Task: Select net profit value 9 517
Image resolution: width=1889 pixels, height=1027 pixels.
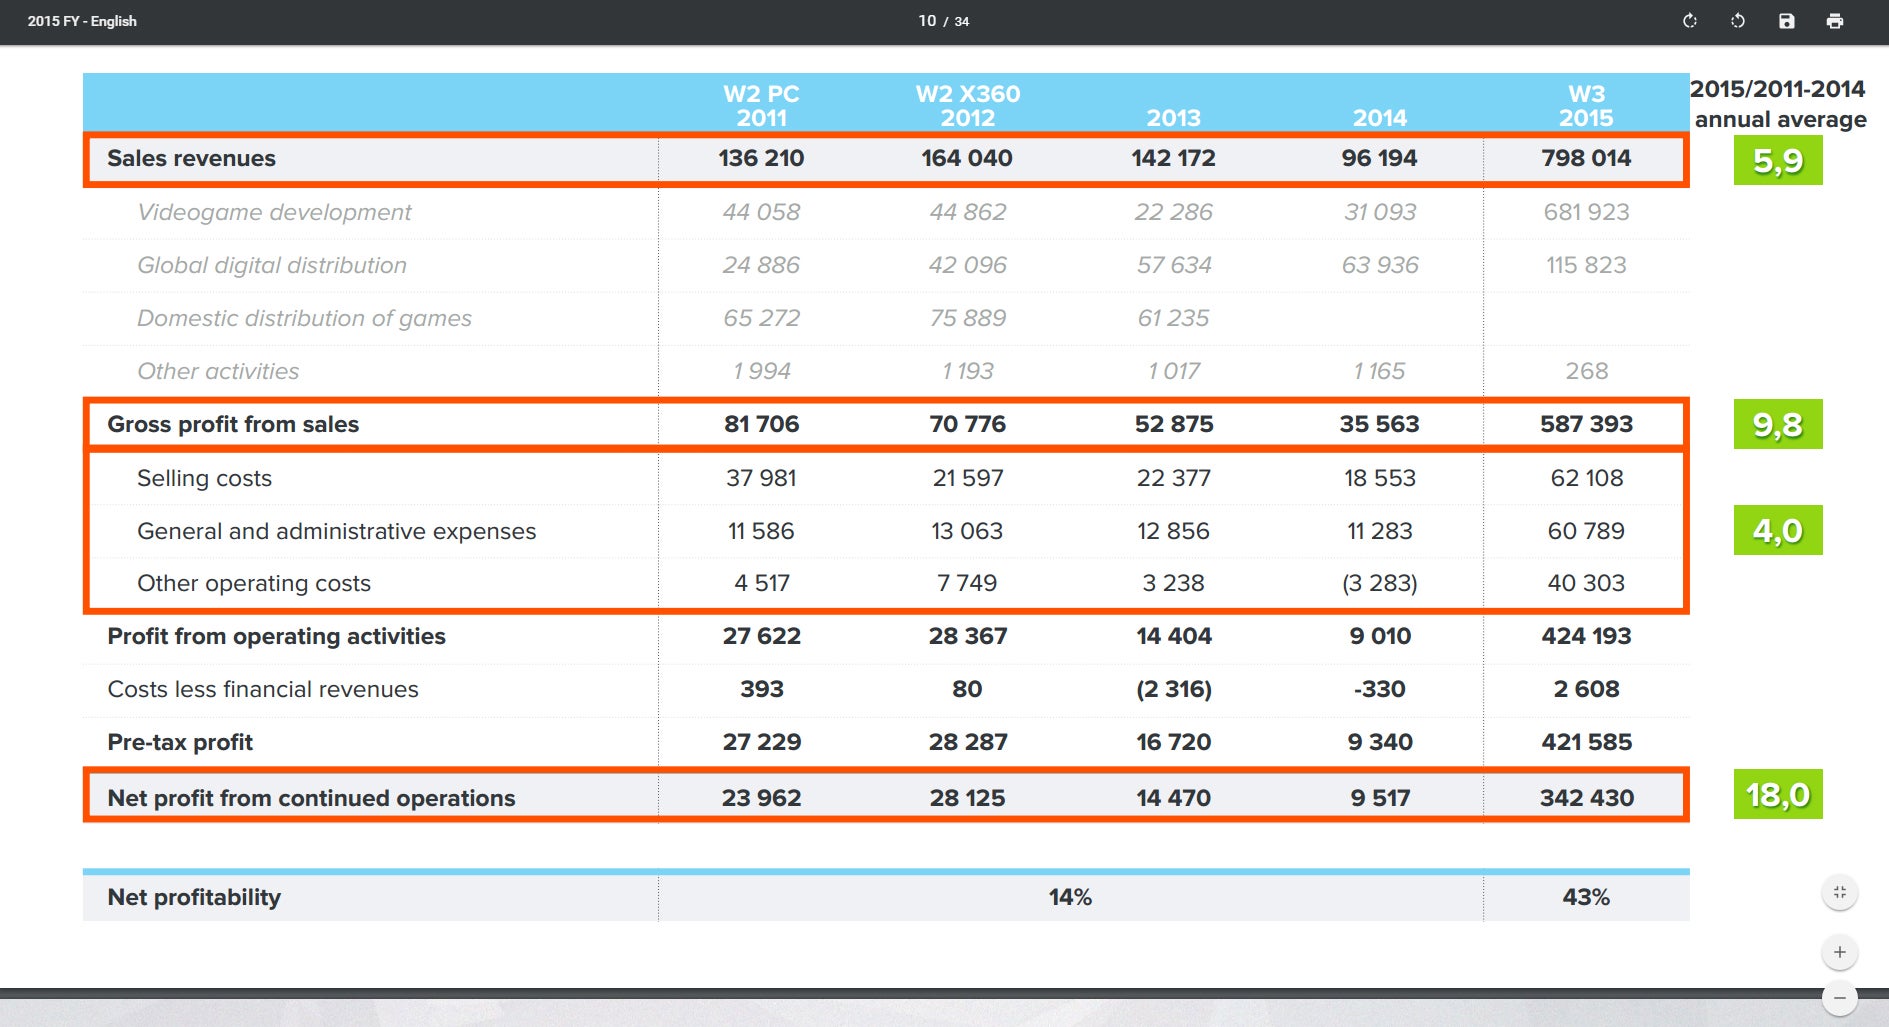Action: click(1380, 798)
